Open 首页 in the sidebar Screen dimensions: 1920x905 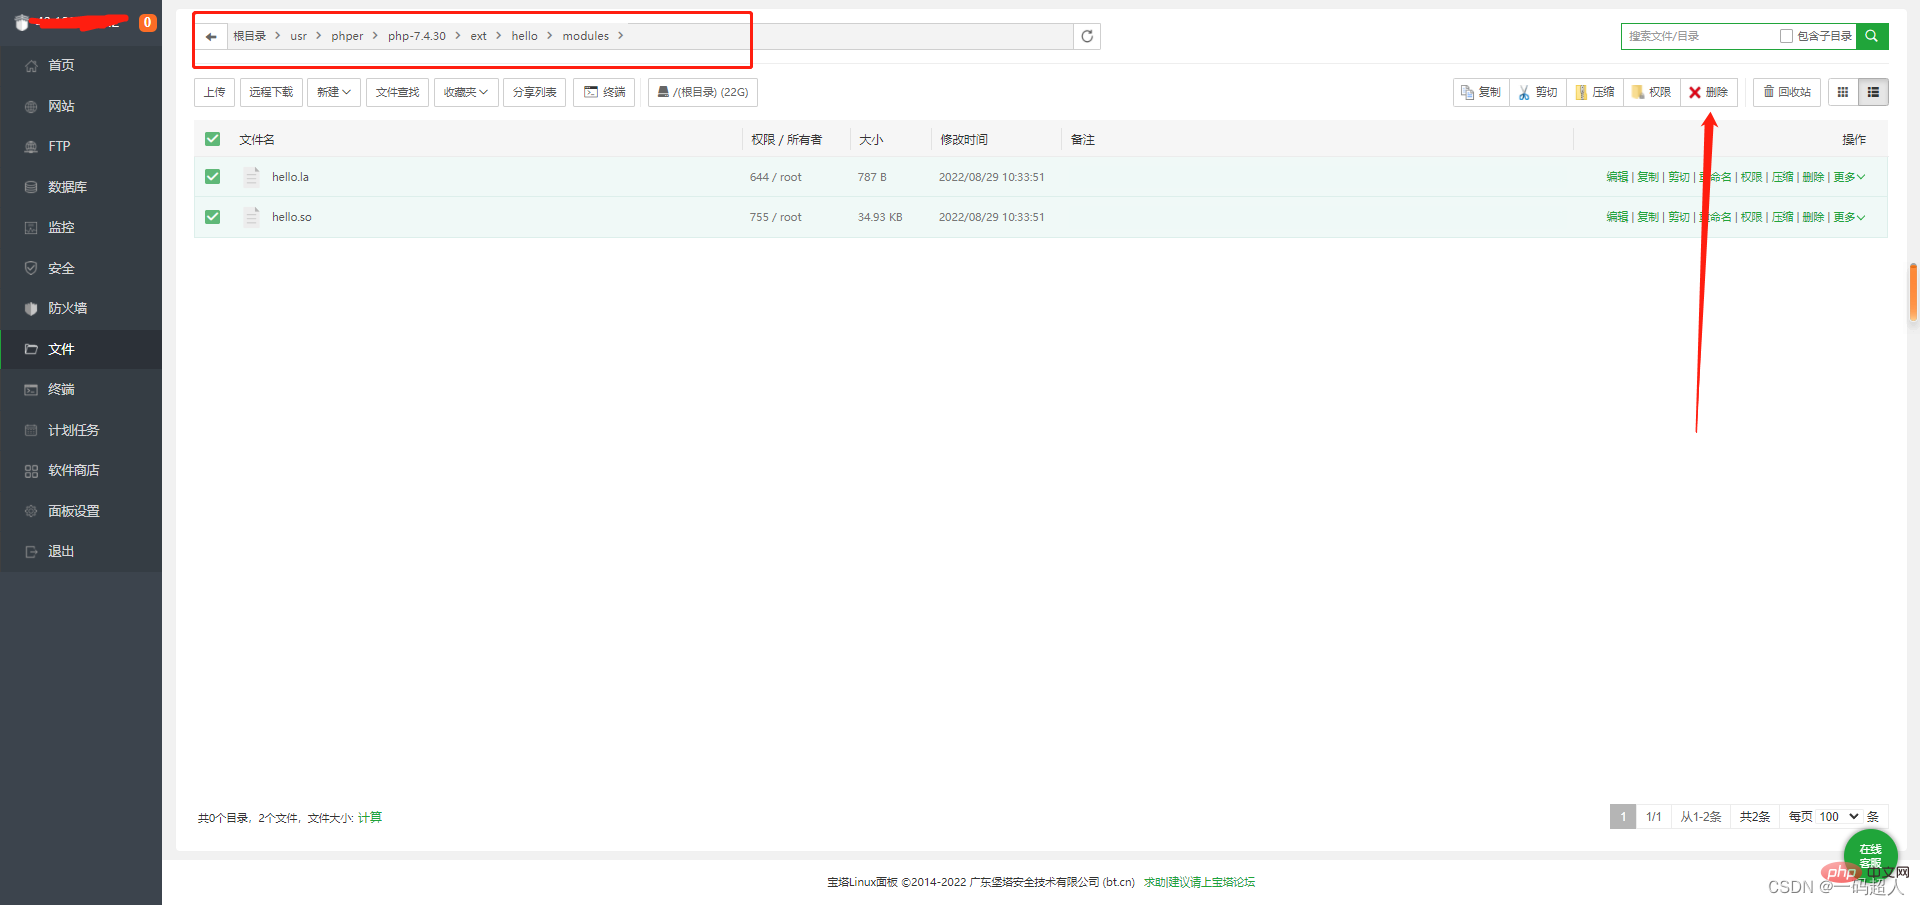[x=81, y=65]
